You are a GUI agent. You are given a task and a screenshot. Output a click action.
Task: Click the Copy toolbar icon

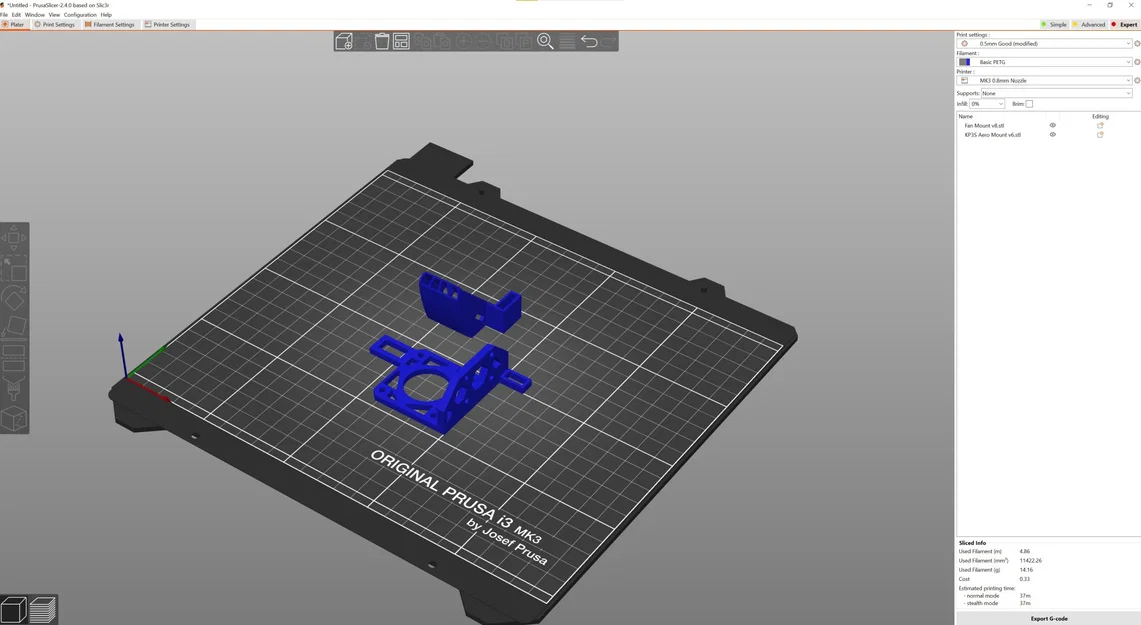423,41
